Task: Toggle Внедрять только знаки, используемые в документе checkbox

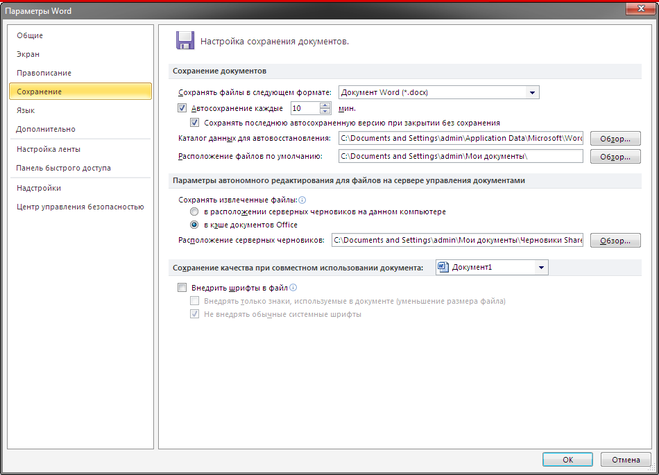Action: point(194,301)
